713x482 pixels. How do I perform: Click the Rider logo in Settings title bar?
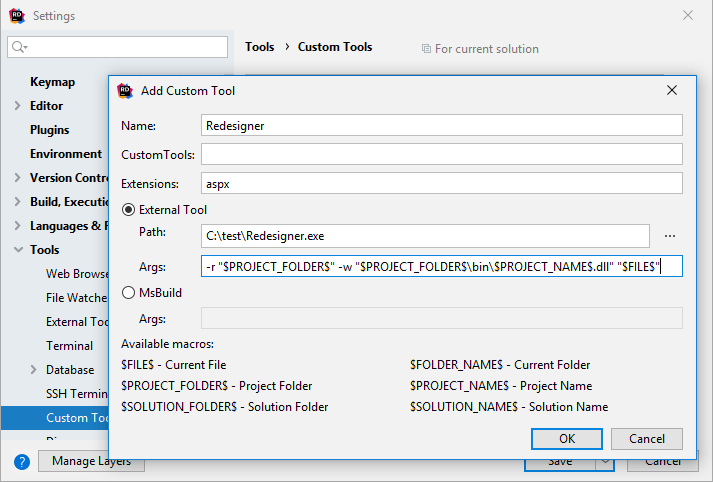pyautogui.click(x=17, y=16)
